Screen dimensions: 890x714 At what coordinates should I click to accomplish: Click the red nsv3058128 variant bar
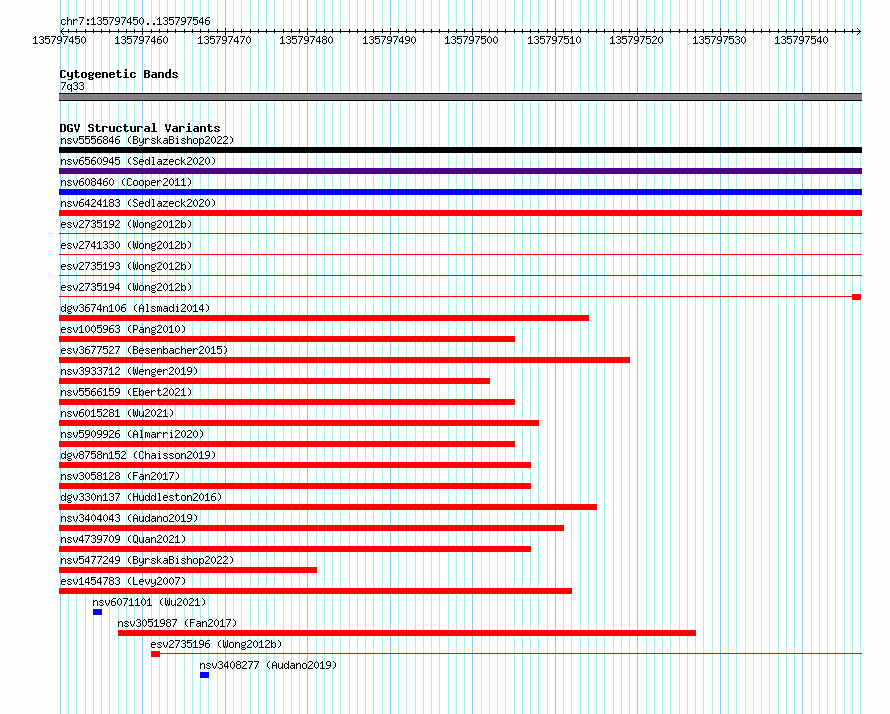pyautogui.click(x=295, y=486)
